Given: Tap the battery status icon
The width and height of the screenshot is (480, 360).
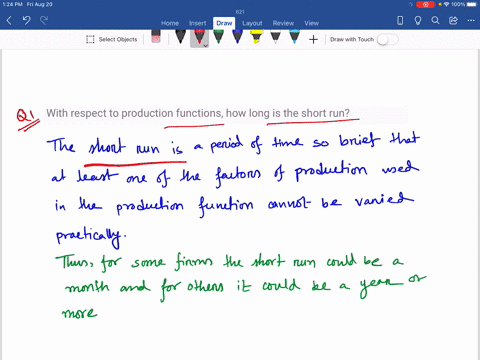Looking at the screenshot, I should pos(472,4).
